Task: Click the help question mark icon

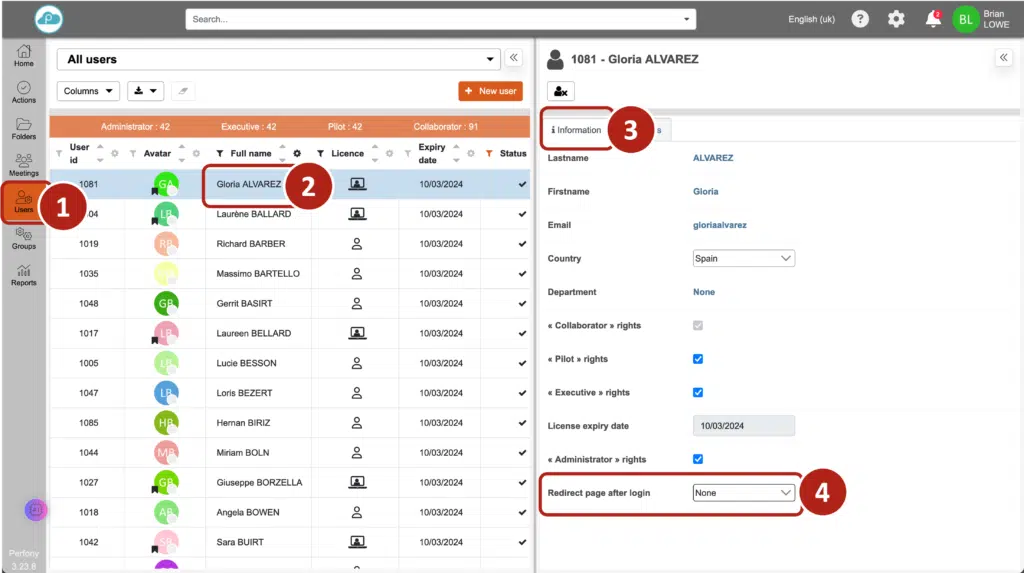Action: pos(859,19)
